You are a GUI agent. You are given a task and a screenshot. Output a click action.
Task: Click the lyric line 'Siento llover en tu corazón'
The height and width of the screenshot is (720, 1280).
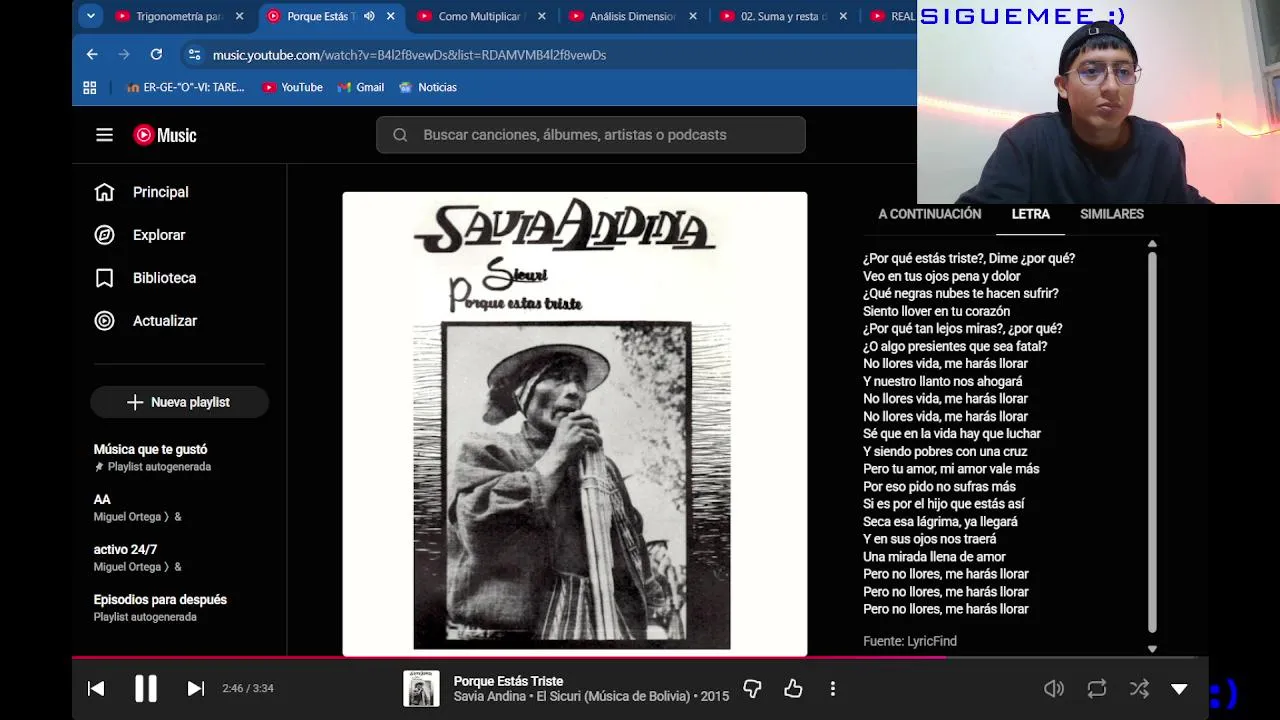[936, 311]
